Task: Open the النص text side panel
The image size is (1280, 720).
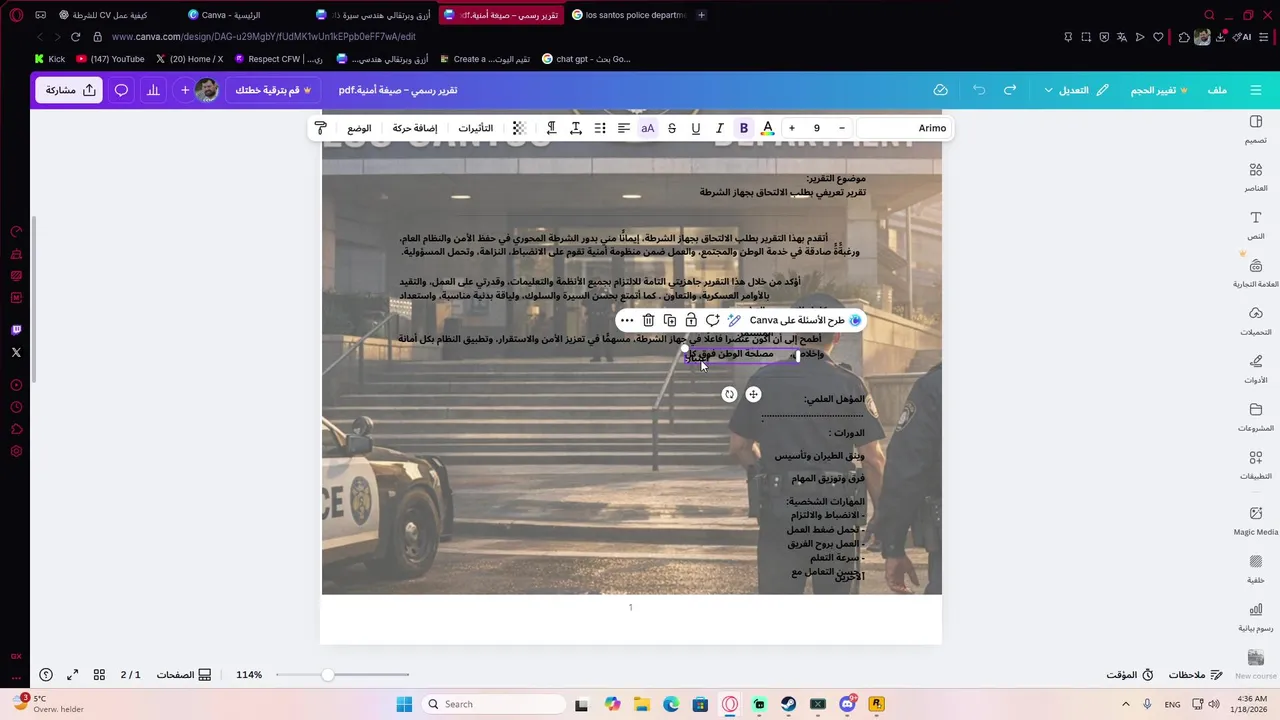Action: (x=1255, y=225)
